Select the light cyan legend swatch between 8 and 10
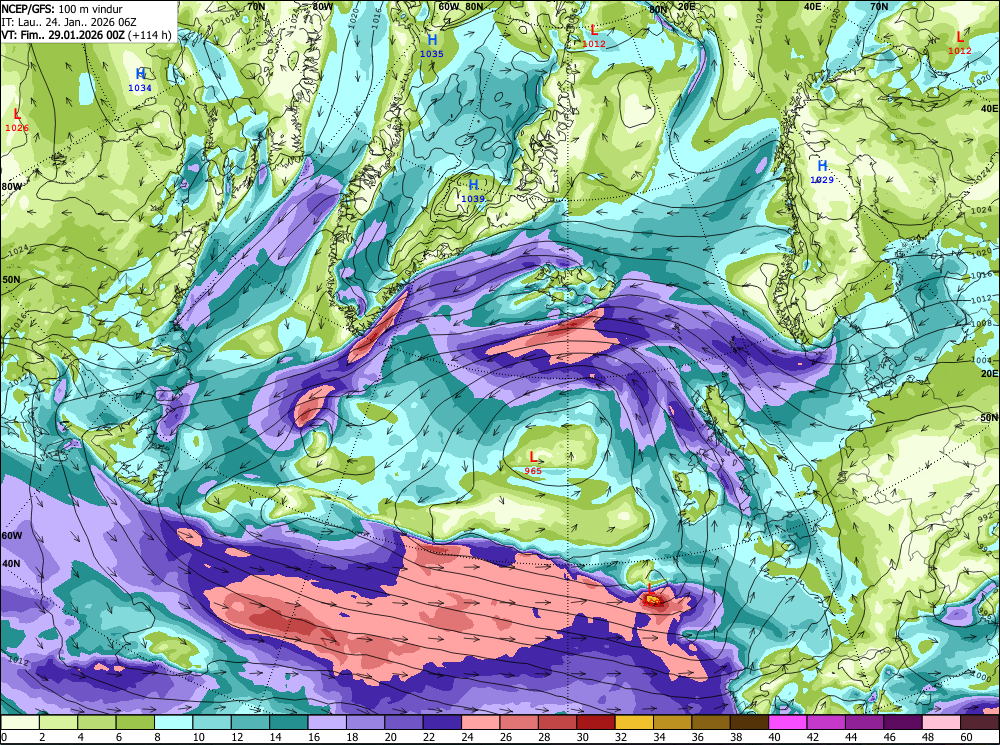The width and height of the screenshot is (1000, 745). 173,722
